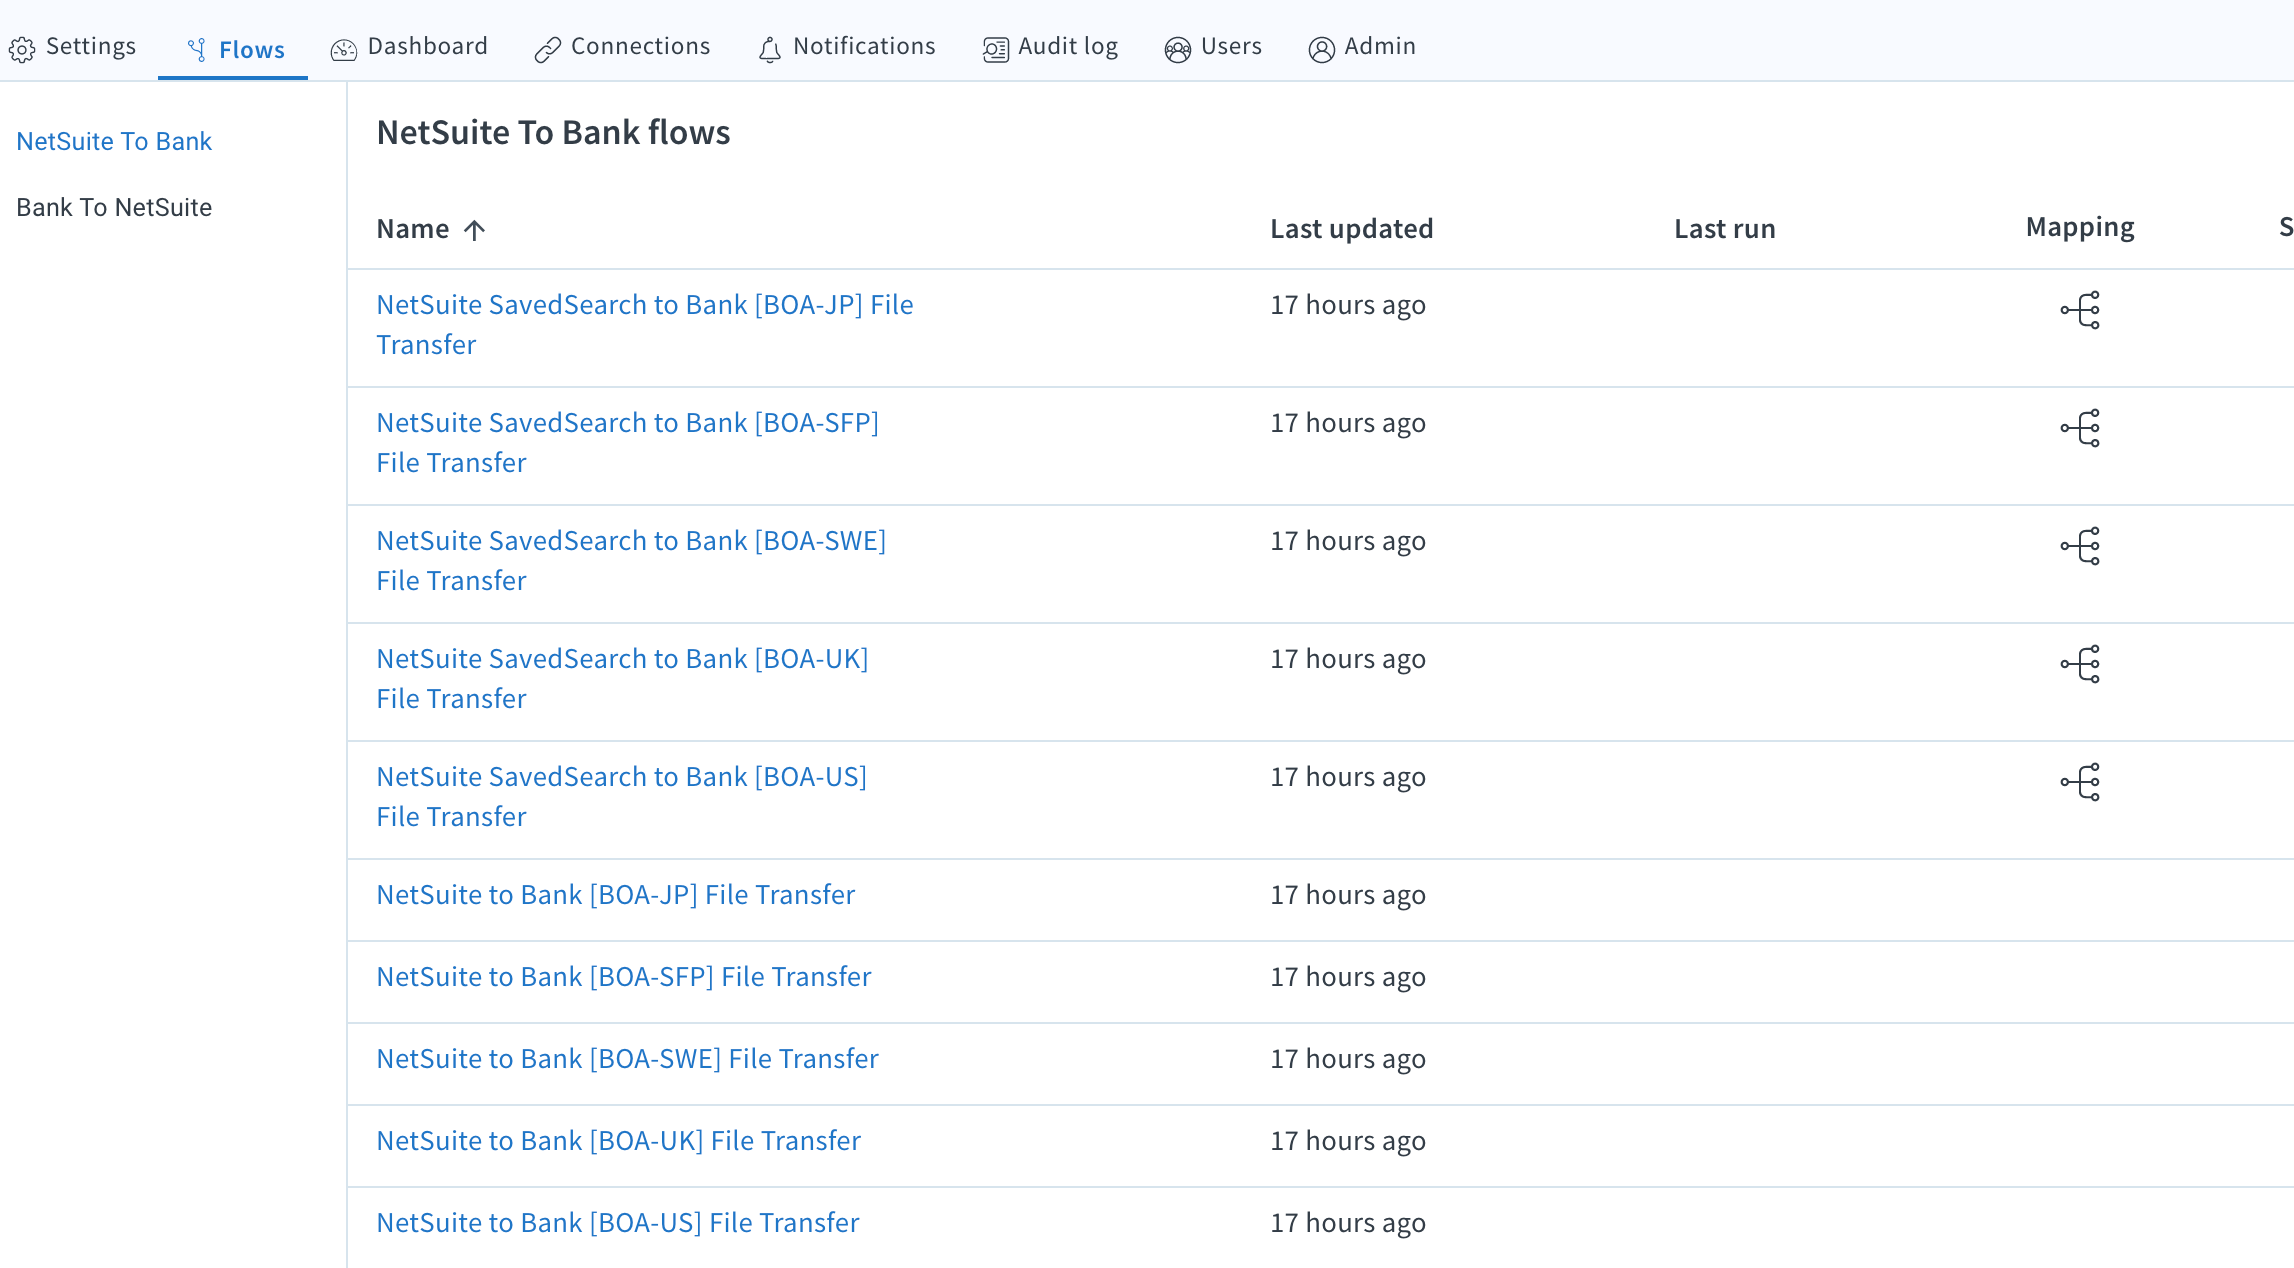
Task: Open NetSuite SavedSearch to Bank [BOA-SFP] flow
Action: 628,442
